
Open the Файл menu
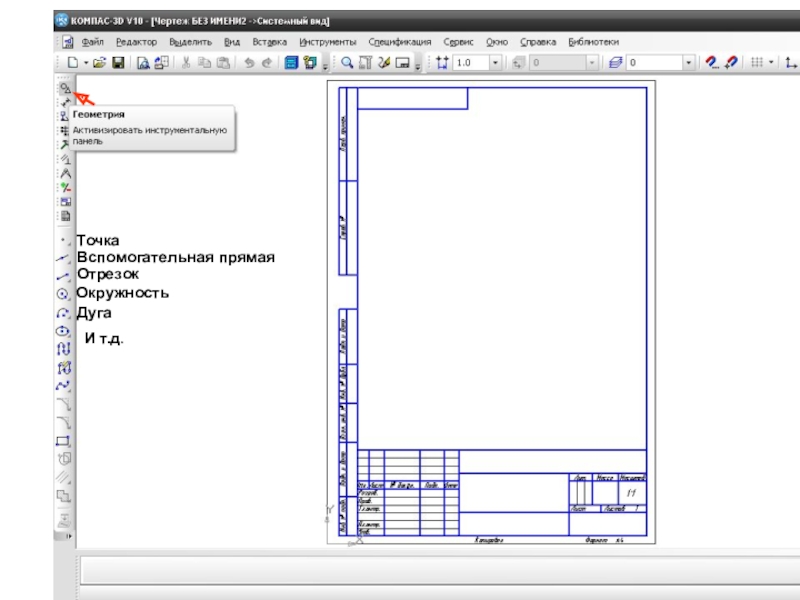[x=93, y=42]
